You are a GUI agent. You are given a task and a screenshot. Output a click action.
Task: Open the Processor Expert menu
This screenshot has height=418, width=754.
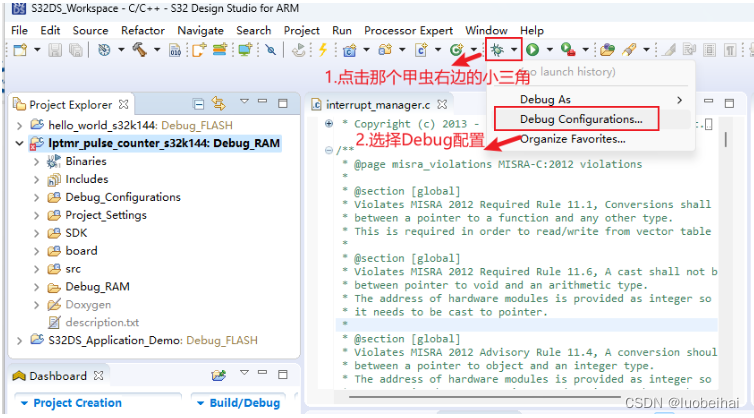[408, 30]
